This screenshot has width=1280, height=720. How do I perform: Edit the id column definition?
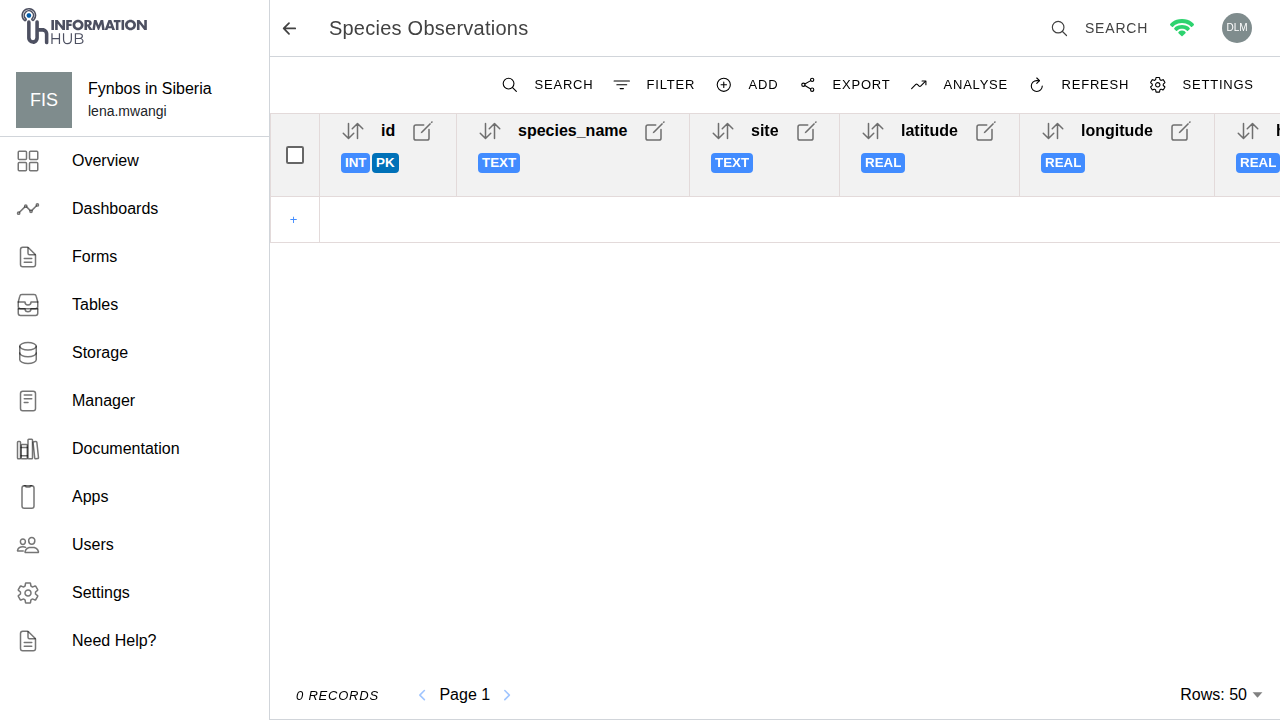point(423,131)
